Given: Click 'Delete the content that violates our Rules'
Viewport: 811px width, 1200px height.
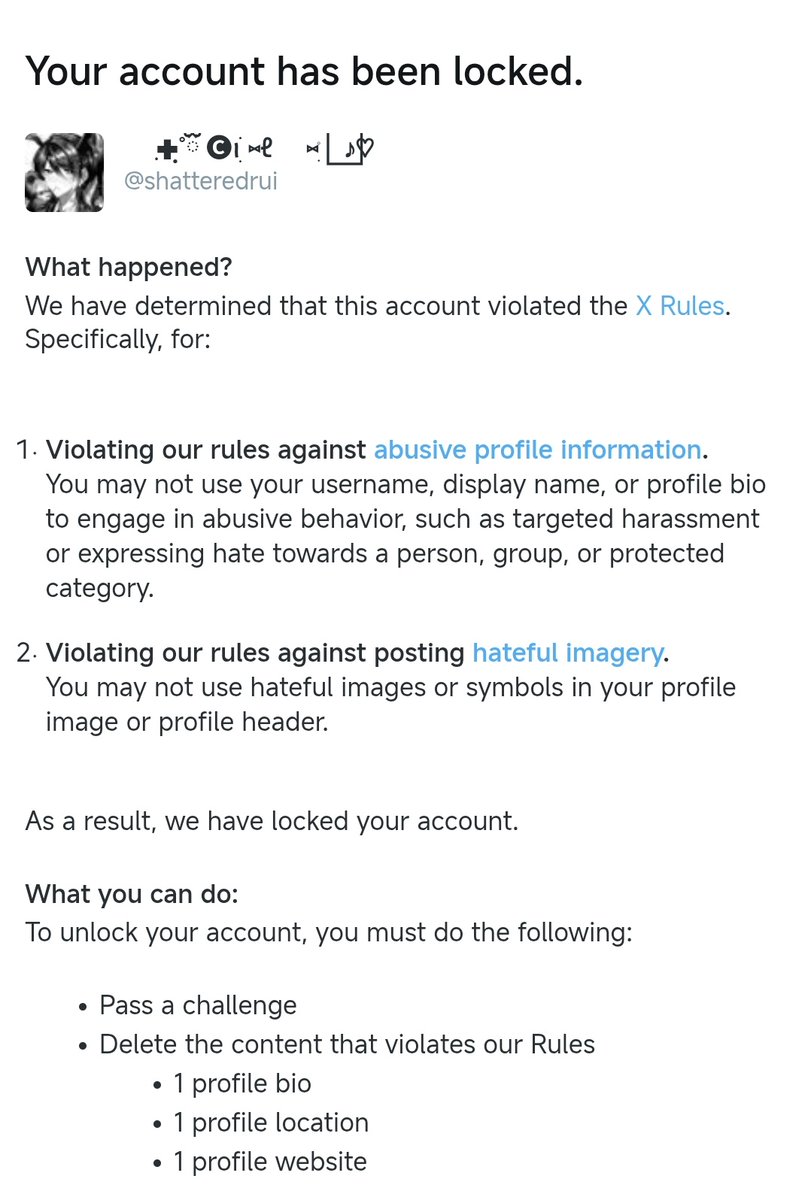Looking at the screenshot, I should [347, 1045].
